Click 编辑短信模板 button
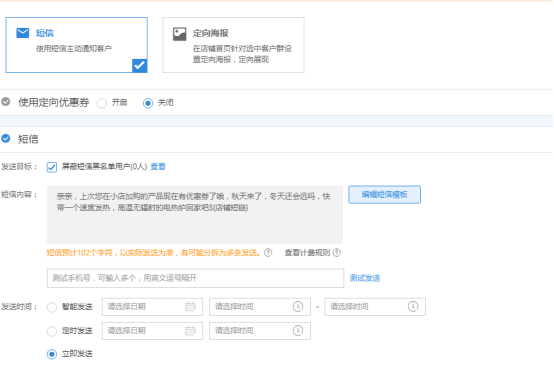 coord(384,195)
